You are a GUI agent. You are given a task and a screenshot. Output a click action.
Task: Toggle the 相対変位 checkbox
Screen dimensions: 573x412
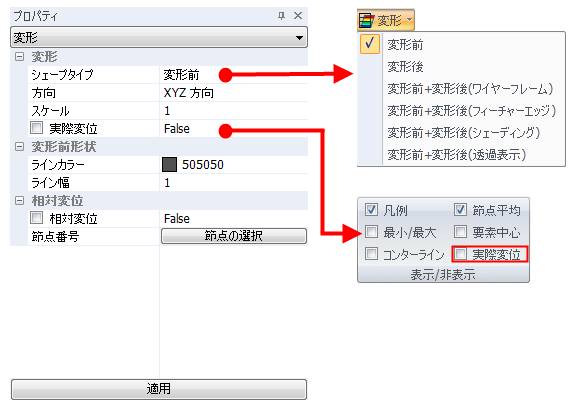pos(37,218)
